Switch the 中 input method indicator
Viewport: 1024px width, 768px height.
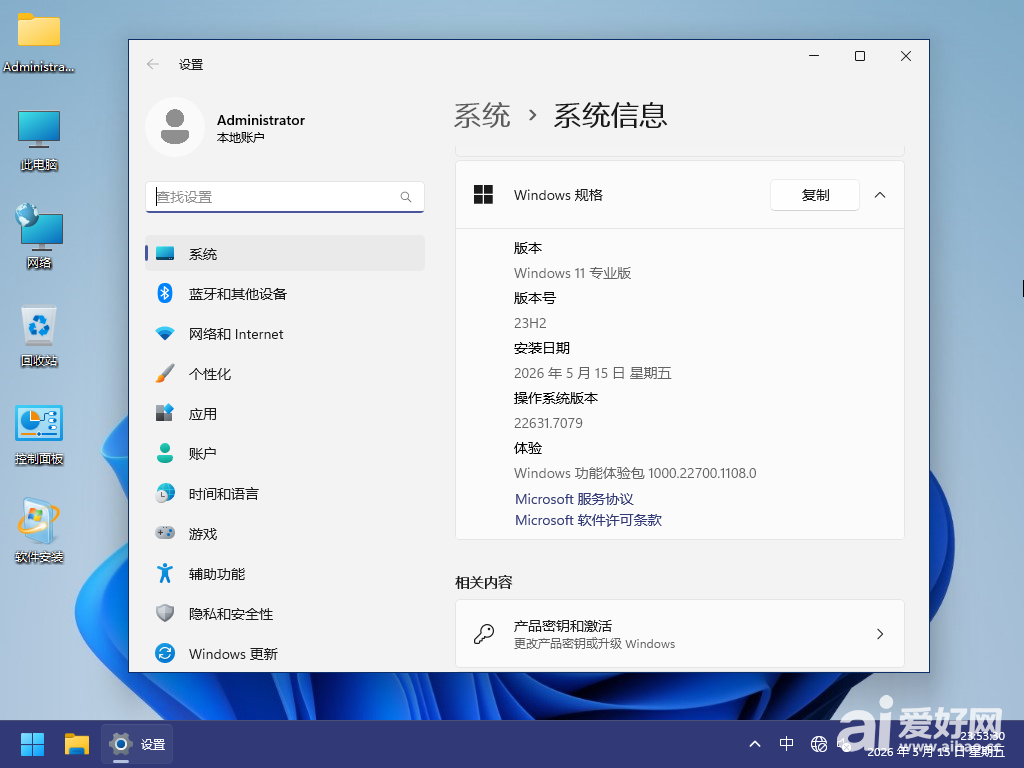pos(786,744)
